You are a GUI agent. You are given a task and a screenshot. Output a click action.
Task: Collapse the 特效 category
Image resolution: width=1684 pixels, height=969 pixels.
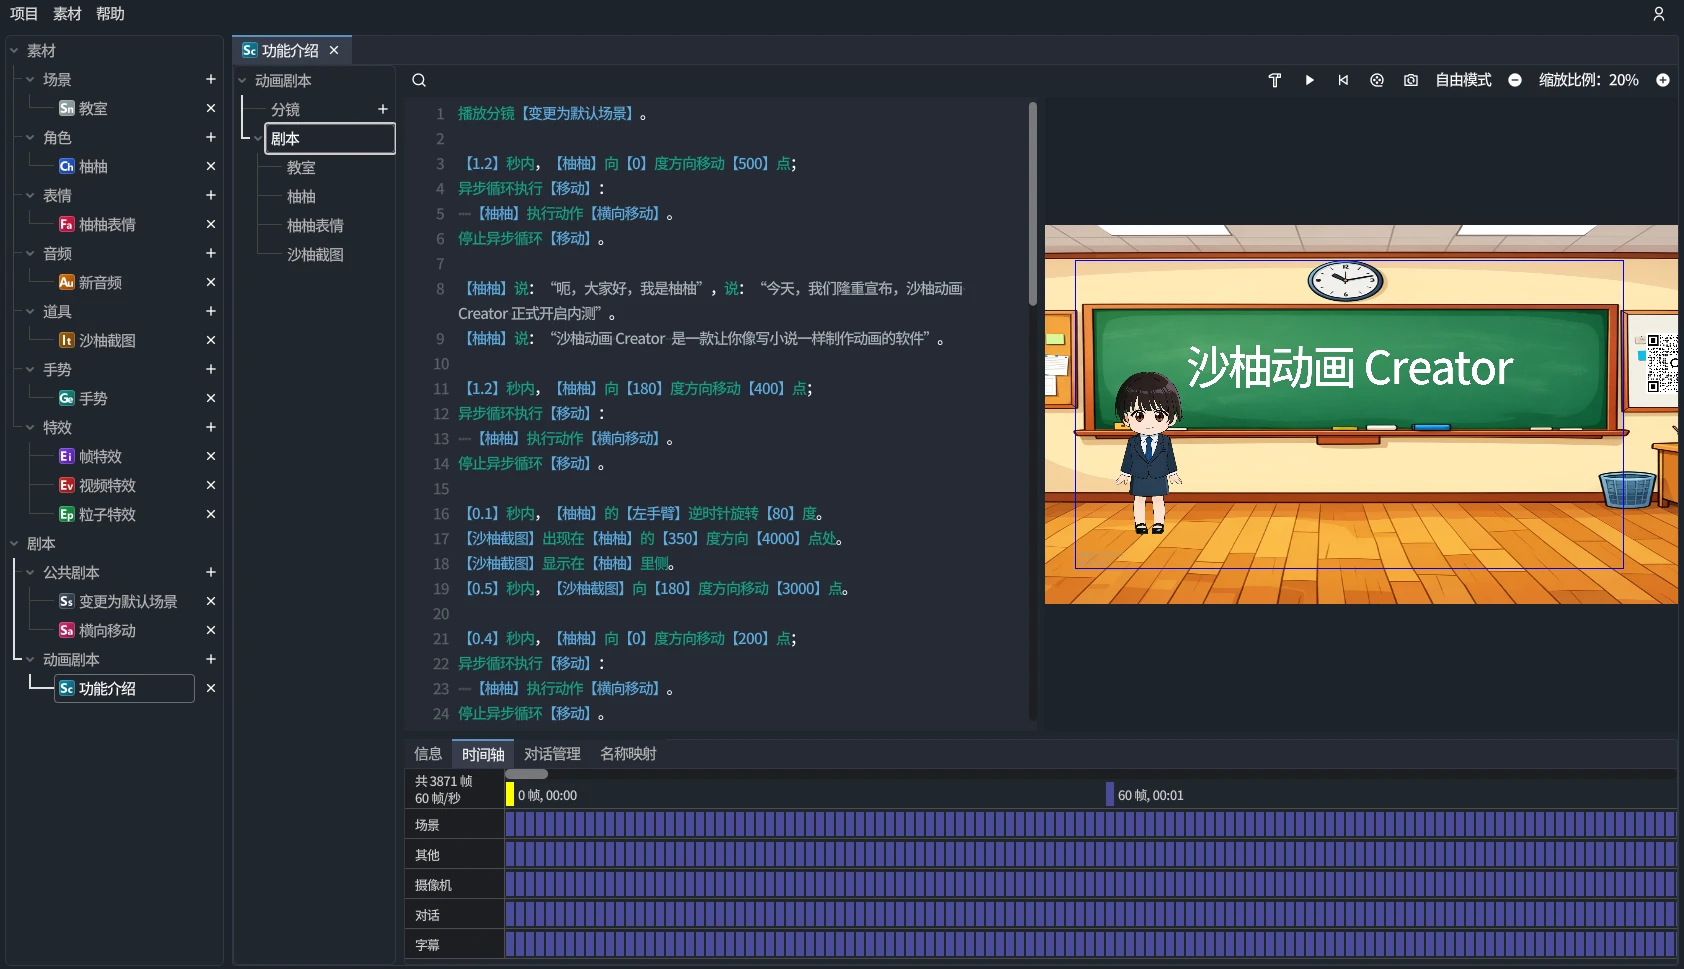tap(30, 427)
